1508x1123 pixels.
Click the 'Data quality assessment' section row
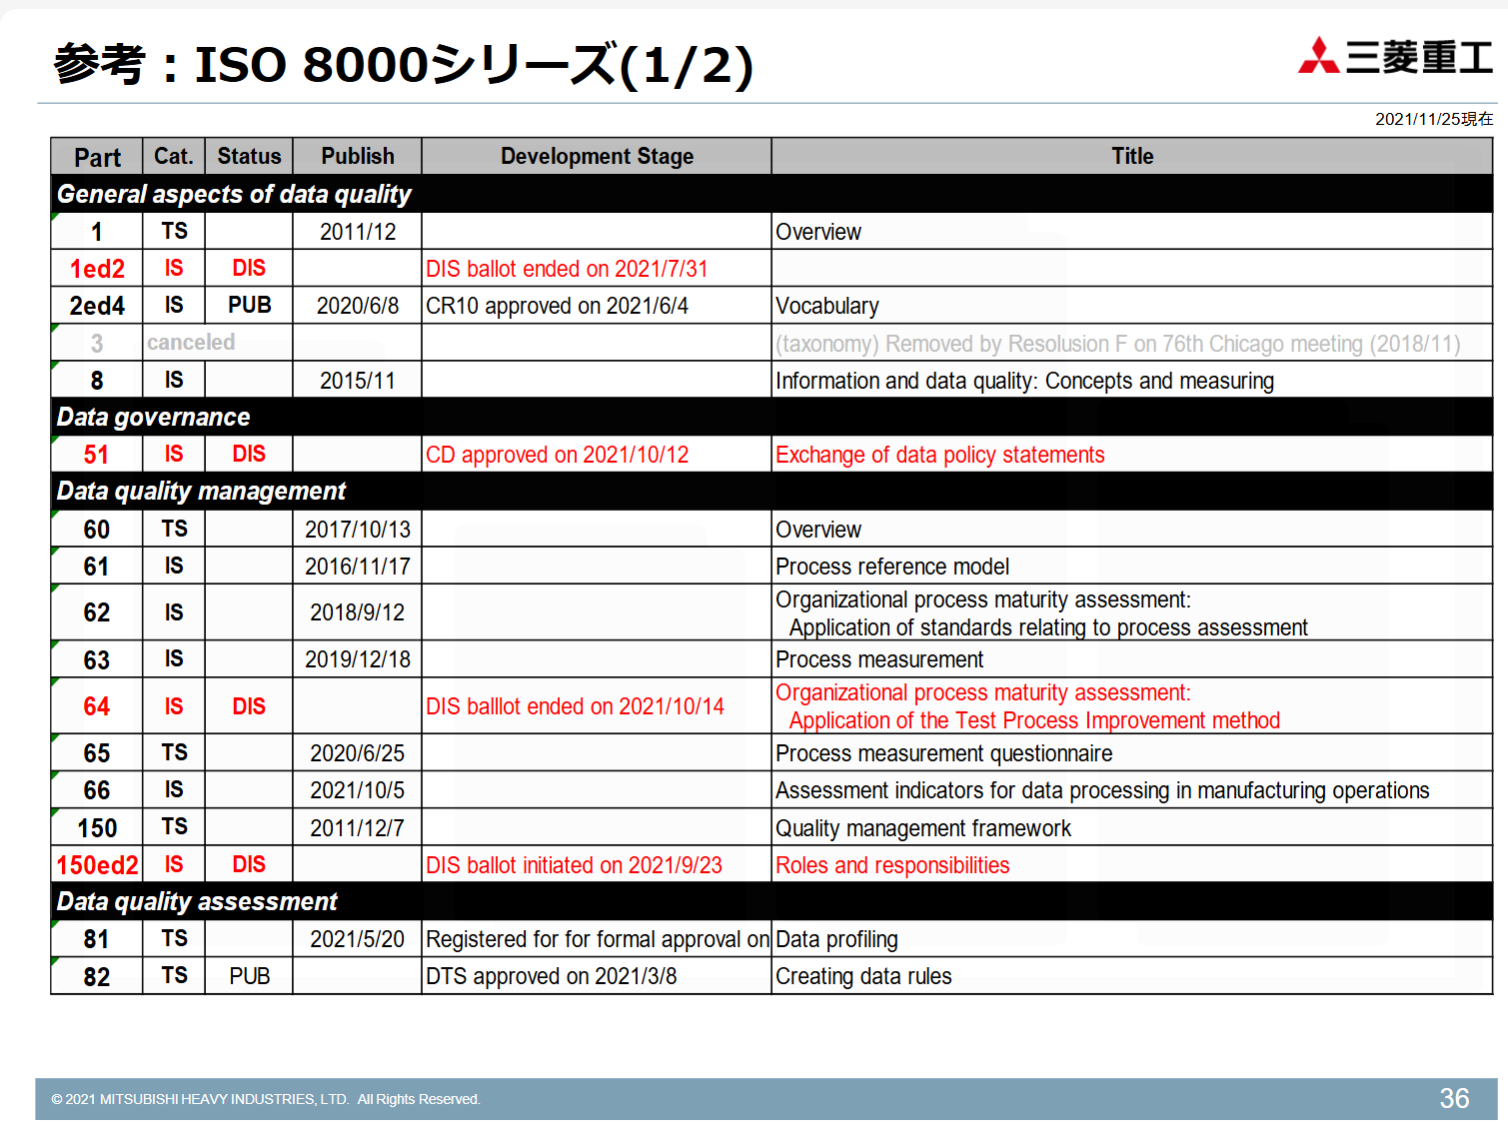[x=771, y=902]
